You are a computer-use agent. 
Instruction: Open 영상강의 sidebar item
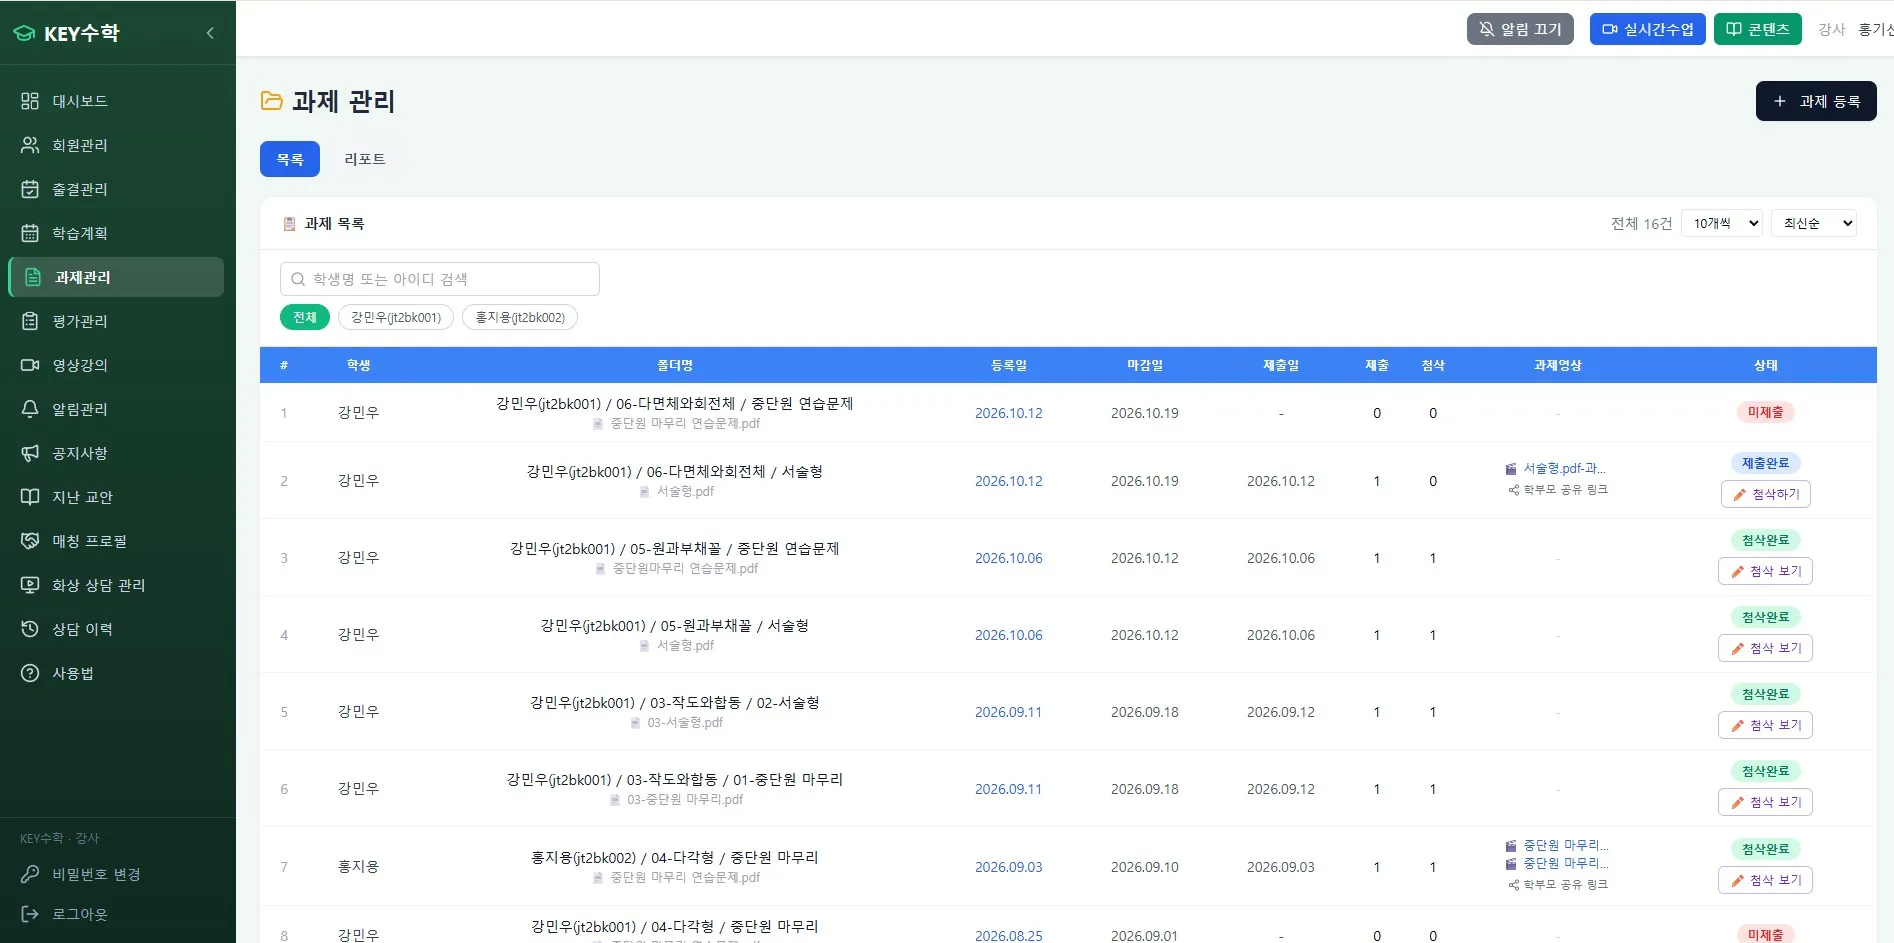tap(117, 365)
